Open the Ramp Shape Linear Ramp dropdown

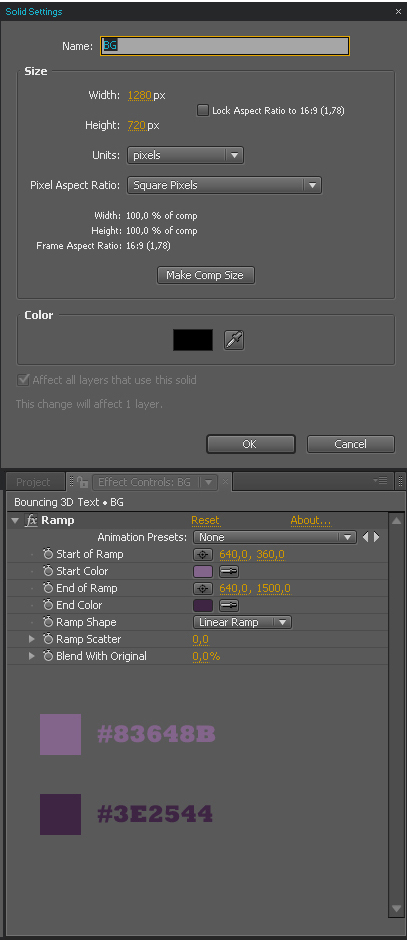242,622
